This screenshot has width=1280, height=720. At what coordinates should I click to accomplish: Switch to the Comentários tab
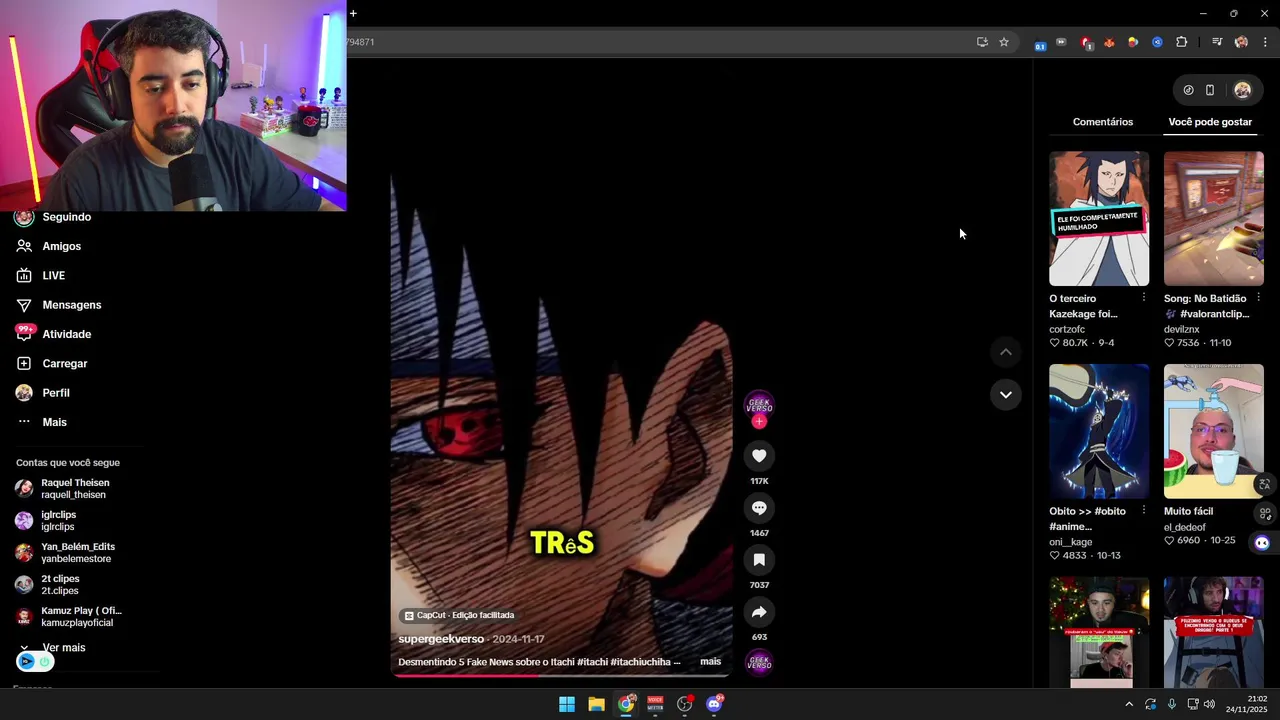click(1103, 122)
